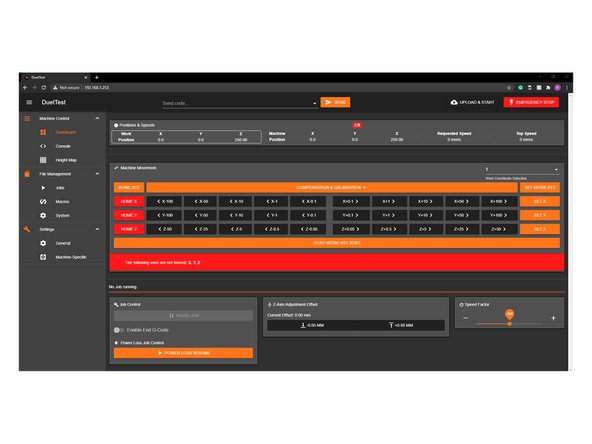Toggle the Enable End G-Code switch
The image size is (592, 444).
(x=119, y=330)
